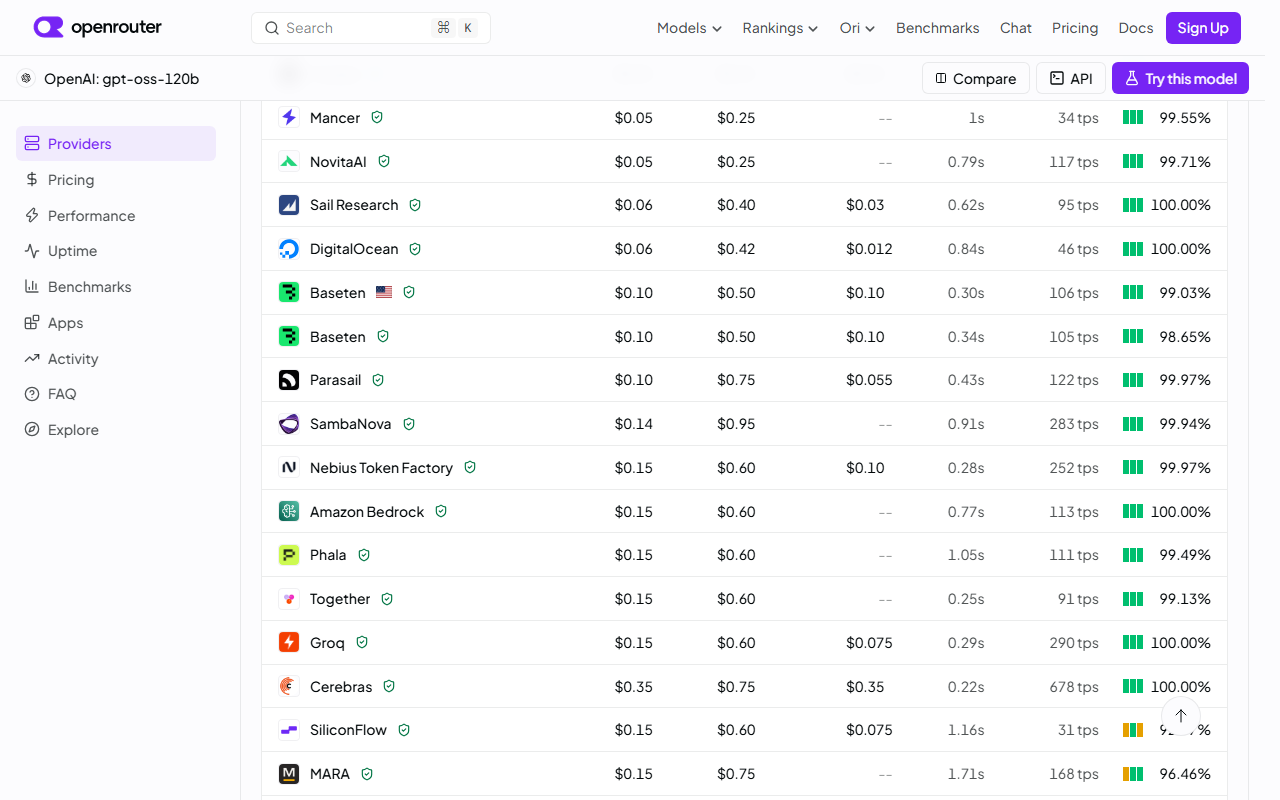Click the scroll-to-top arrow button
Image resolution: width=1280 pixels, height=800 pixels.
1181,716
